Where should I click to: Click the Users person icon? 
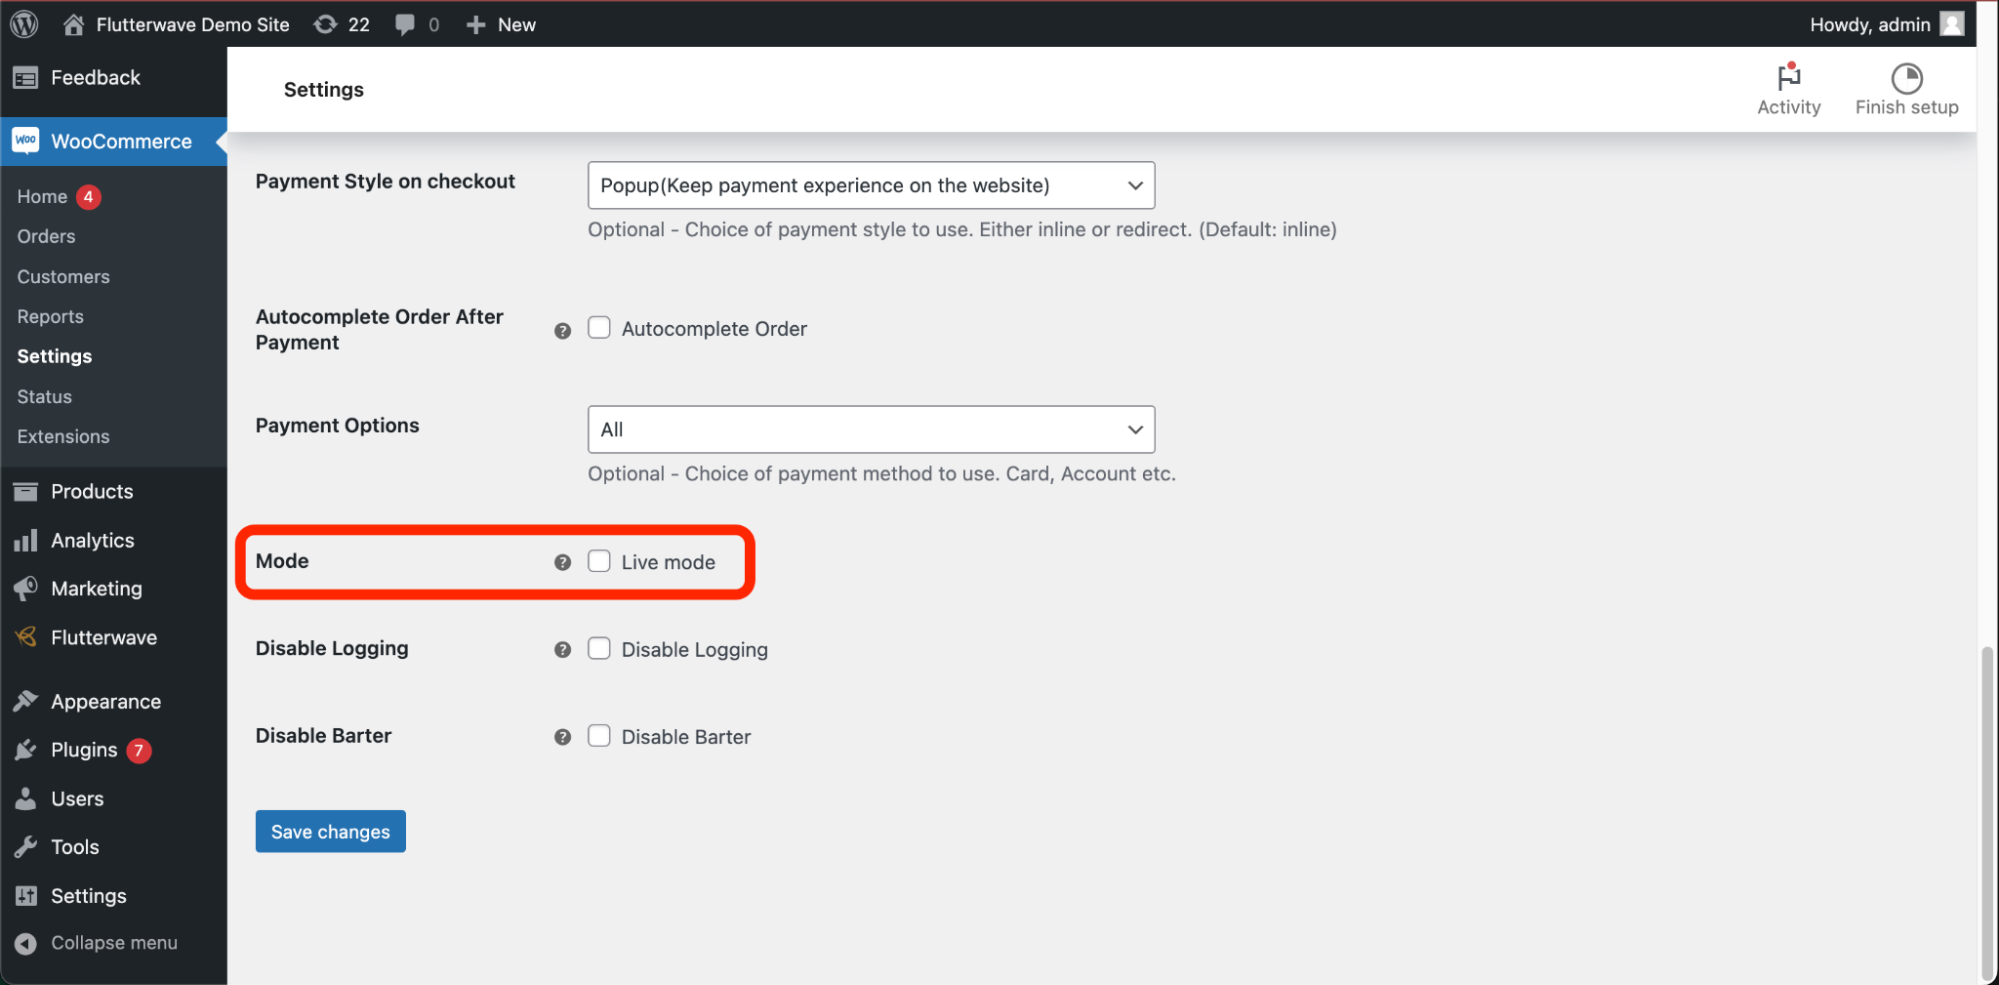coord(26,798)
